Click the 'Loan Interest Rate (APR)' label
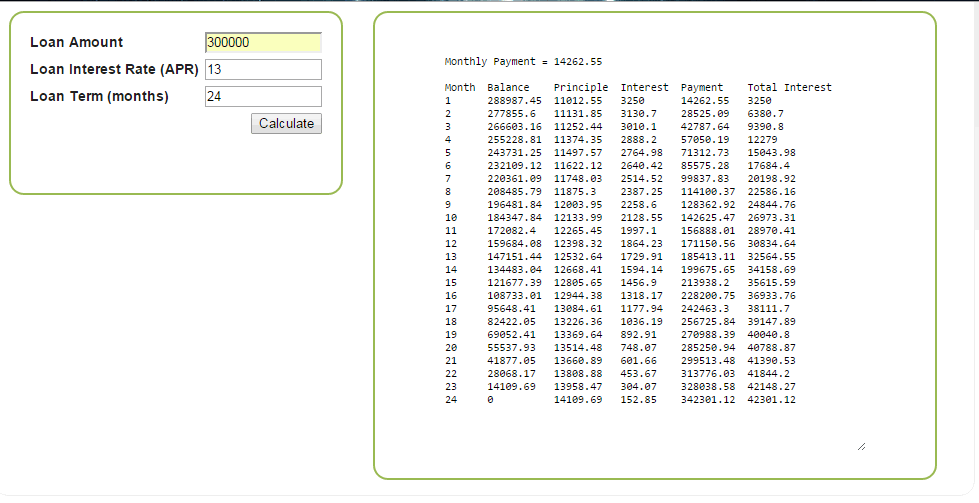979x503 pixels. click(x=114, y=69)
